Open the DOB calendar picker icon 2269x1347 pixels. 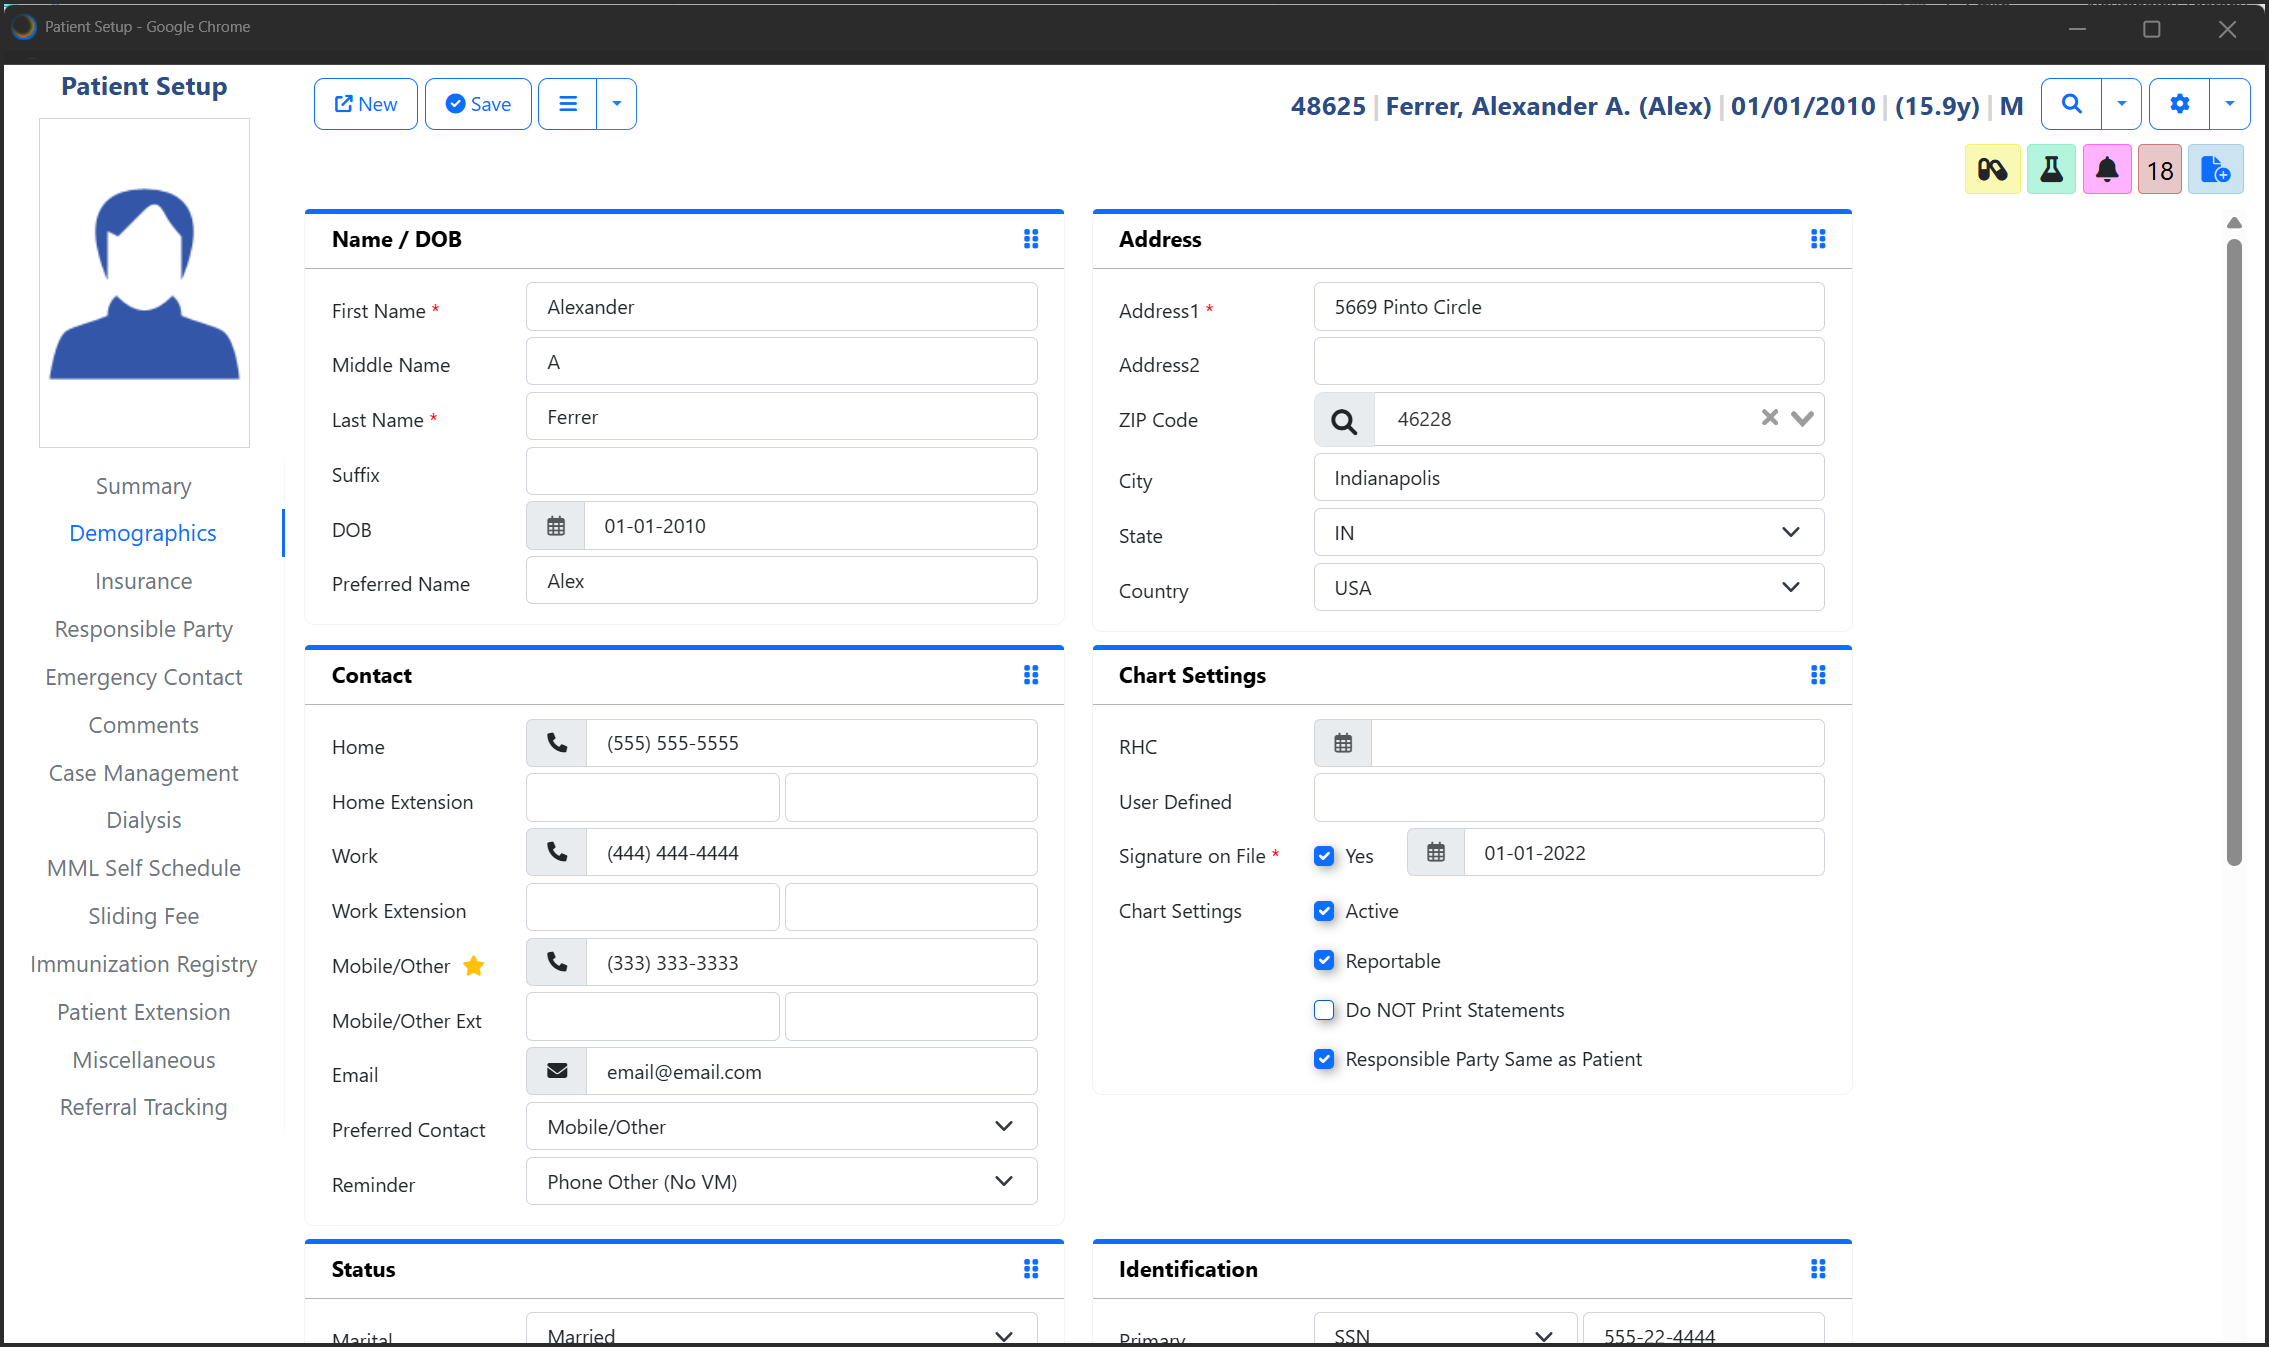click(x=556, y=526)
